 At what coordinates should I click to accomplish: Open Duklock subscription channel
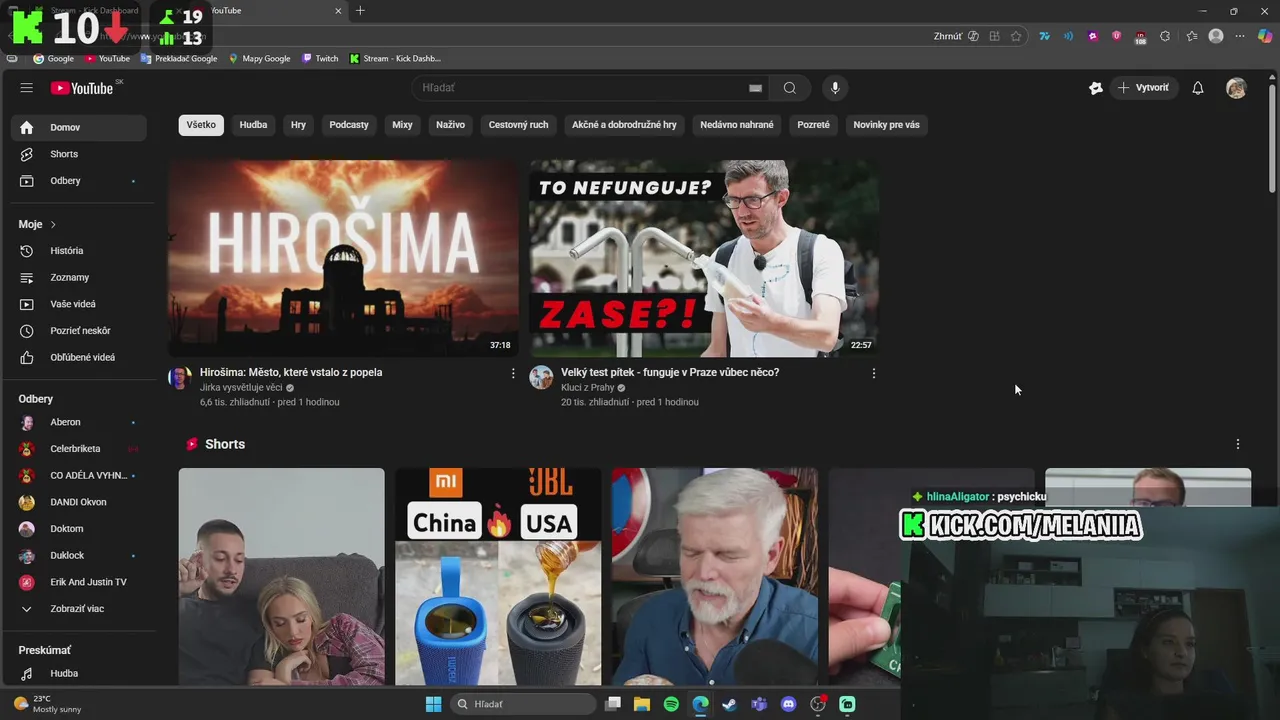click(x=79, y=555)
